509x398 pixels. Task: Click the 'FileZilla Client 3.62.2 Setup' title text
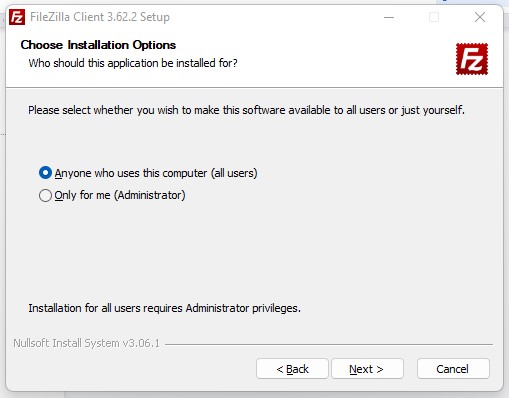point(100,17)
